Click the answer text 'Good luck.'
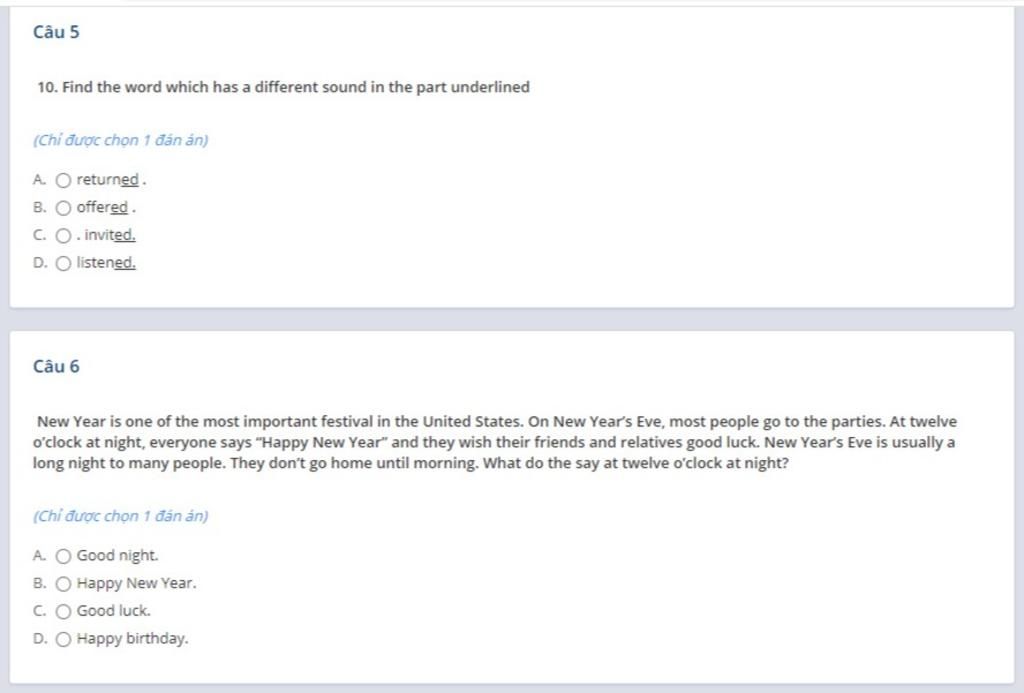The image size is (1024, 693). tap(114, 611)
